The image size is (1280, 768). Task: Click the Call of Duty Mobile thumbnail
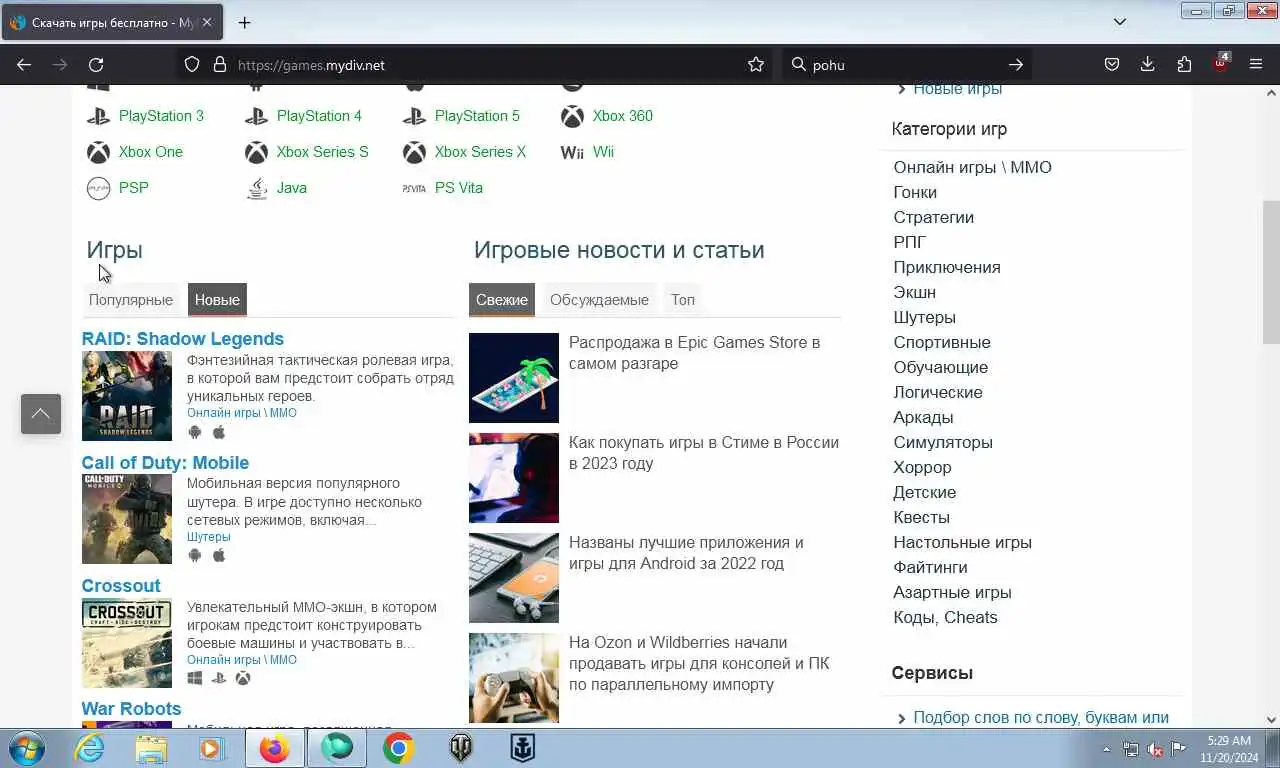pos(127,519)
